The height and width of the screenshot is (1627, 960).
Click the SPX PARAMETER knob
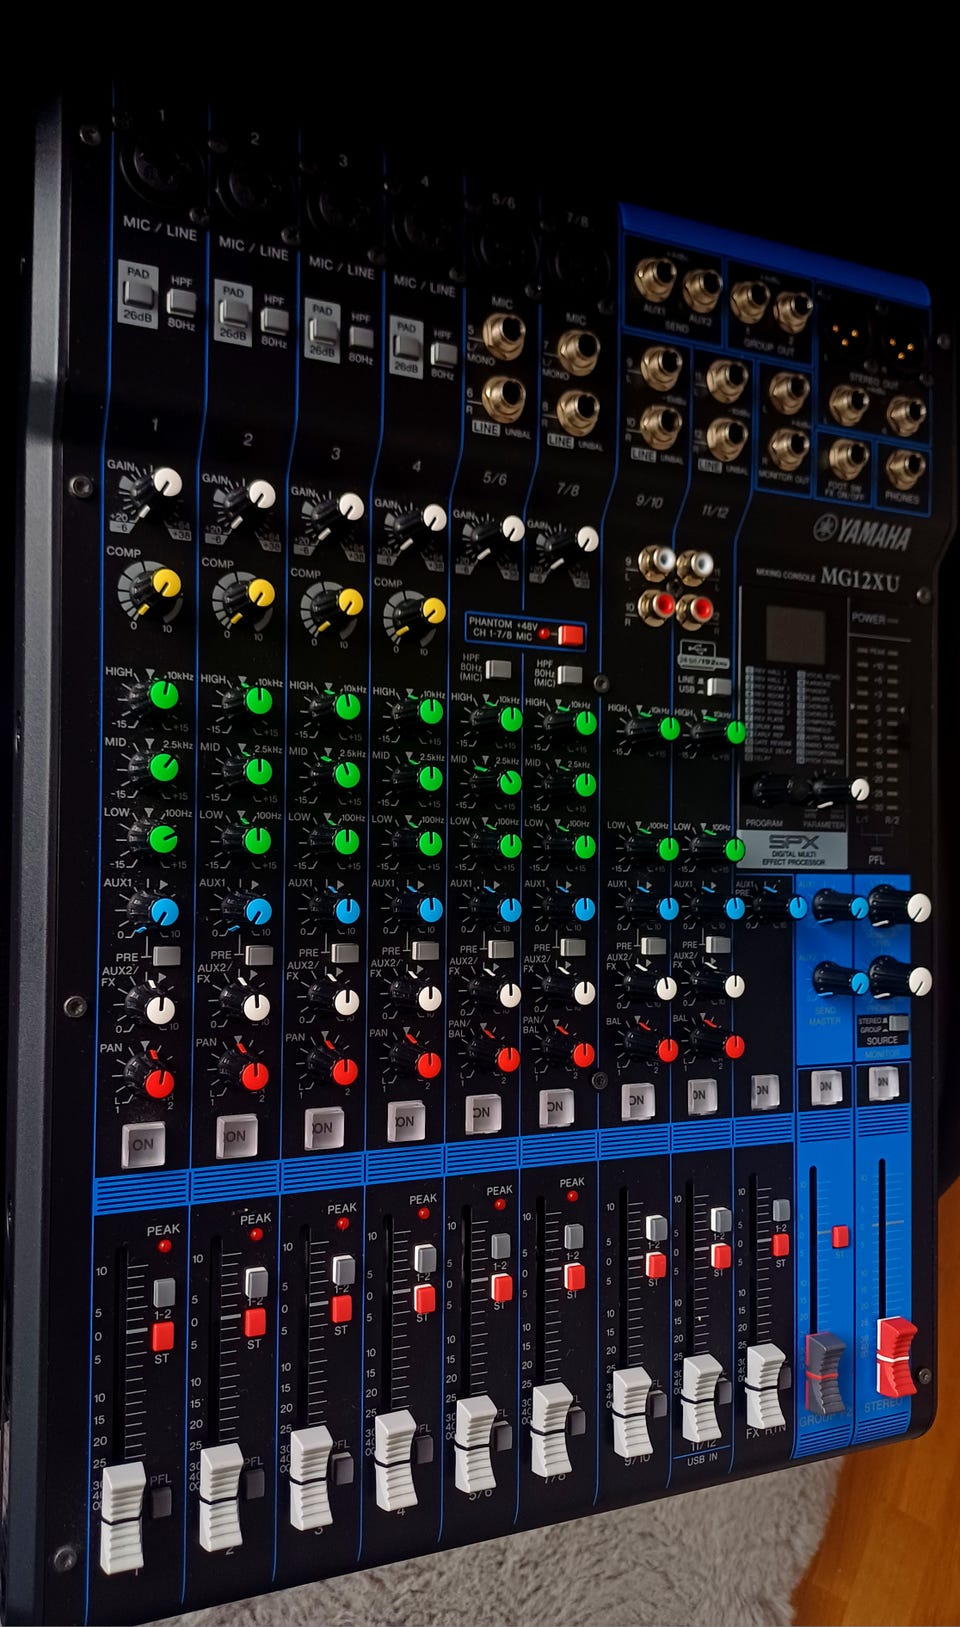pos(843,790)
